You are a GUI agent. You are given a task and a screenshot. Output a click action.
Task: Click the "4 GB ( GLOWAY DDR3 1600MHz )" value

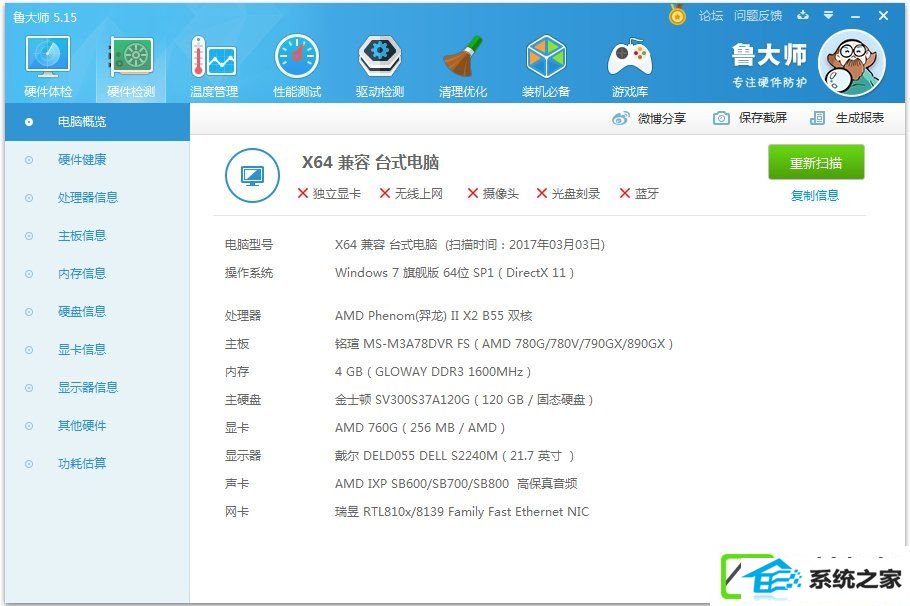point(433,371)
